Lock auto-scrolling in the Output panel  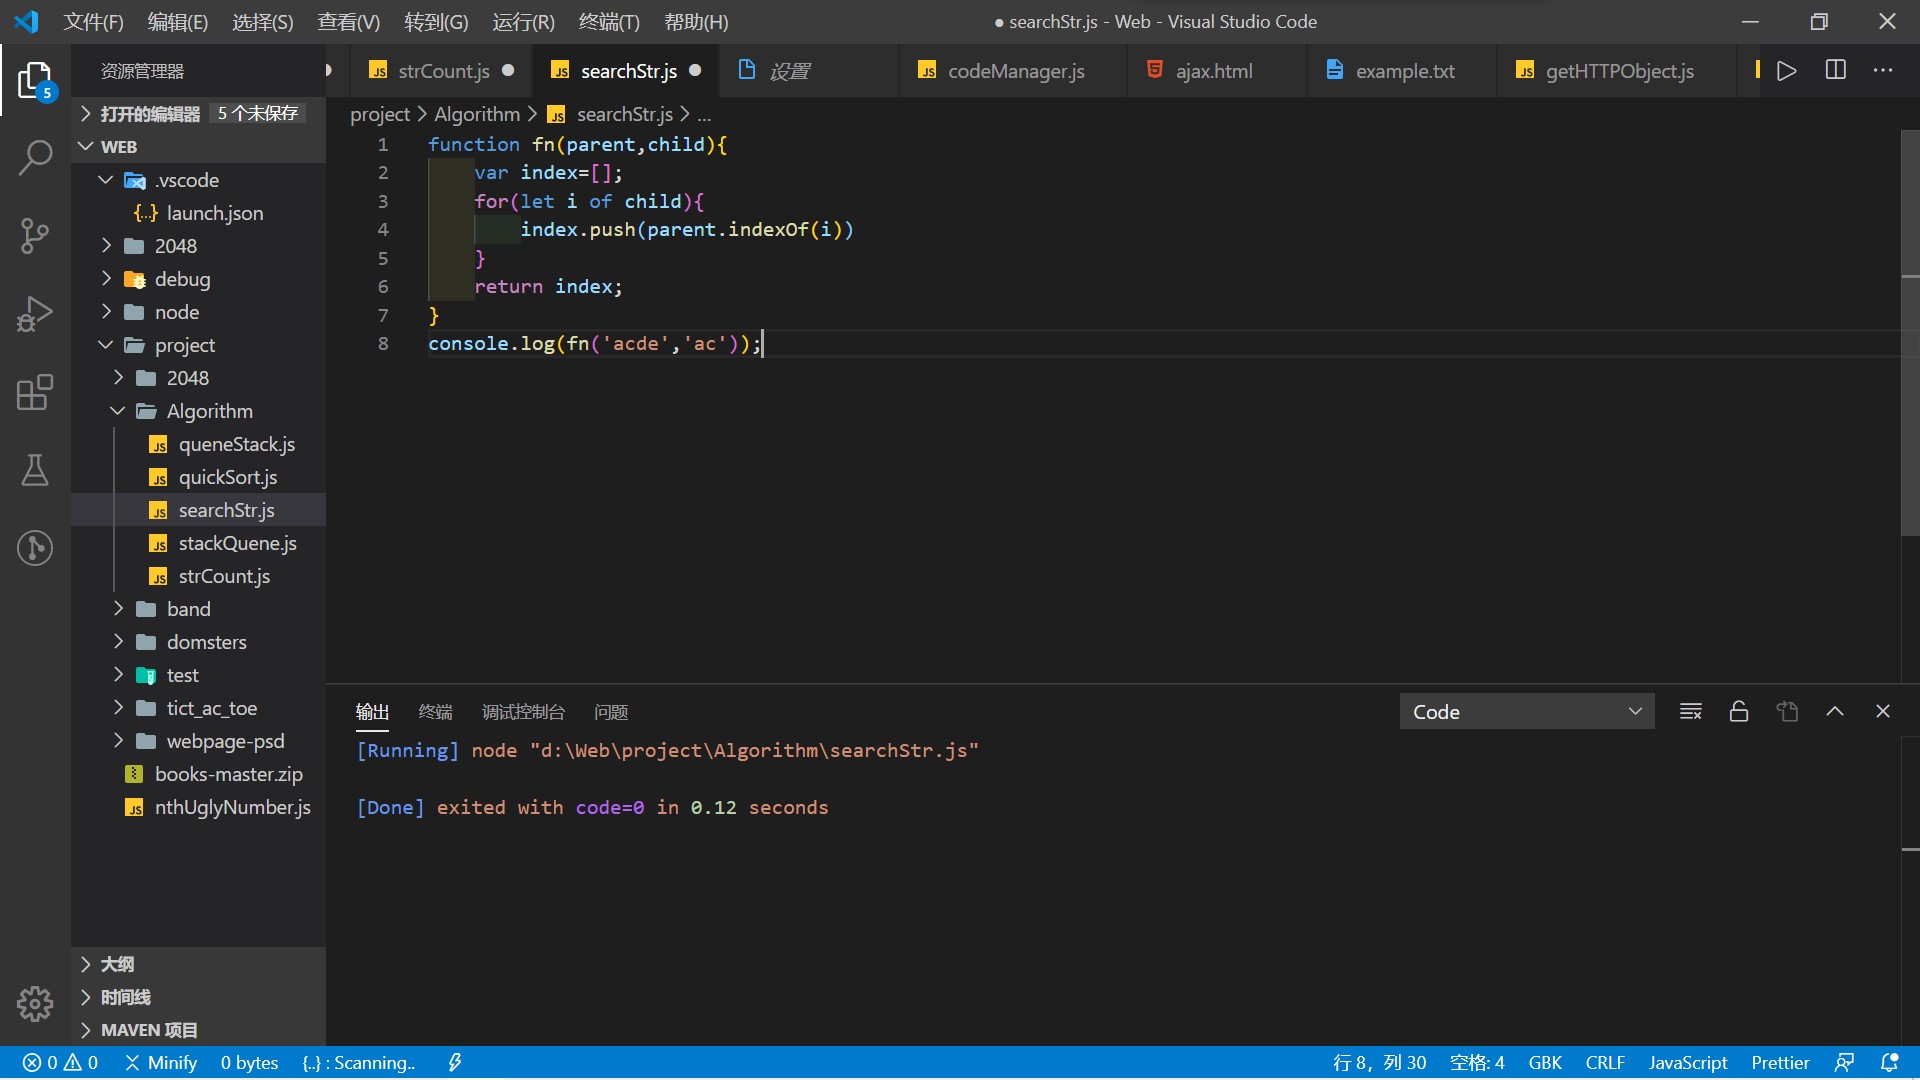[1738, 711]
